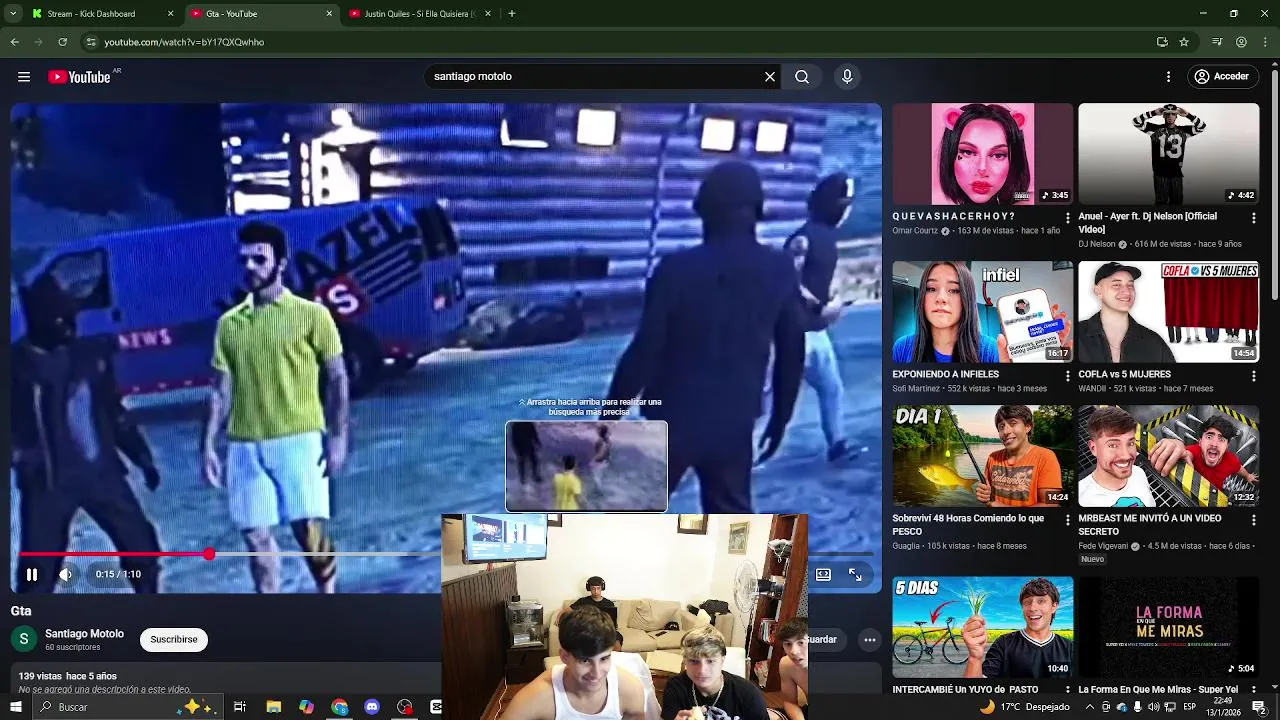
Task: Open 5 DIAS bicycle video thumbnail
Action: [x=982, y=627]
